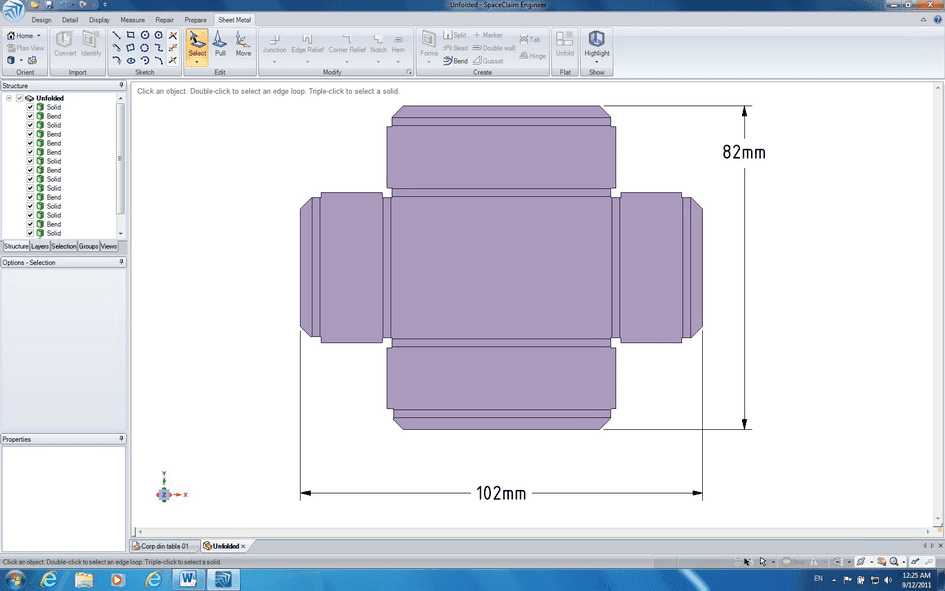The height and width of the screenshot is (591, 945).
Task: Select the Three-Point Rectangle sketch tool
Action: [x=130, y=48]
